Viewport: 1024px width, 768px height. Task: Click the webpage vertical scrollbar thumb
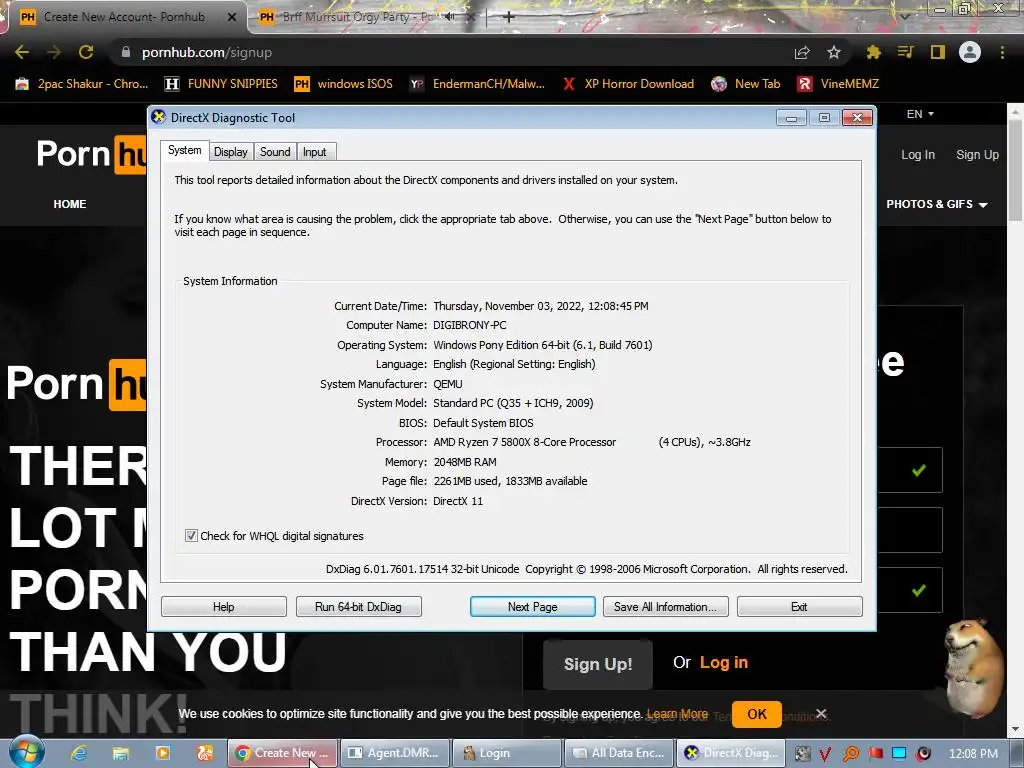click(1015, 170)
